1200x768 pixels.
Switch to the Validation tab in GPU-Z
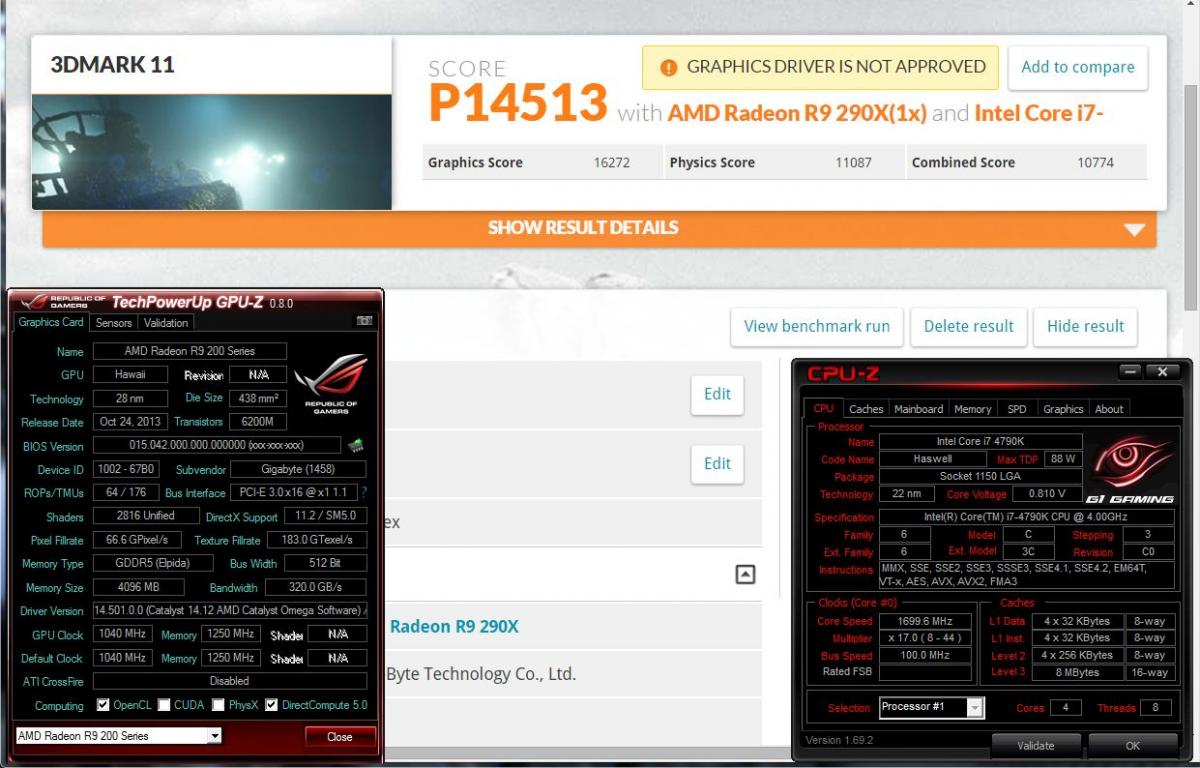click(x=166, y=323)
